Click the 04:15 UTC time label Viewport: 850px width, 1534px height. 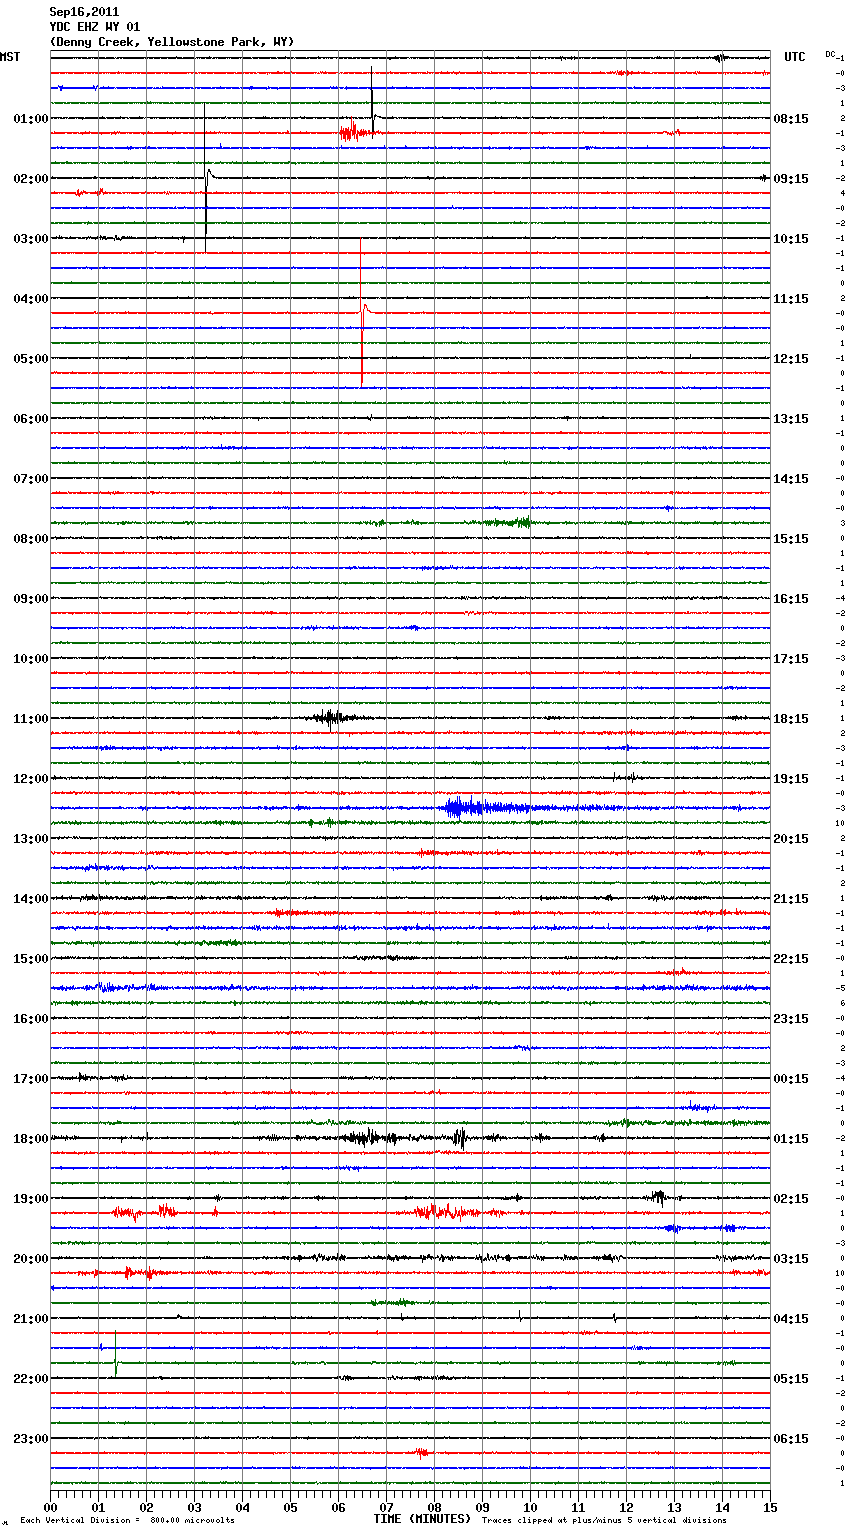tap(791, 1319)
